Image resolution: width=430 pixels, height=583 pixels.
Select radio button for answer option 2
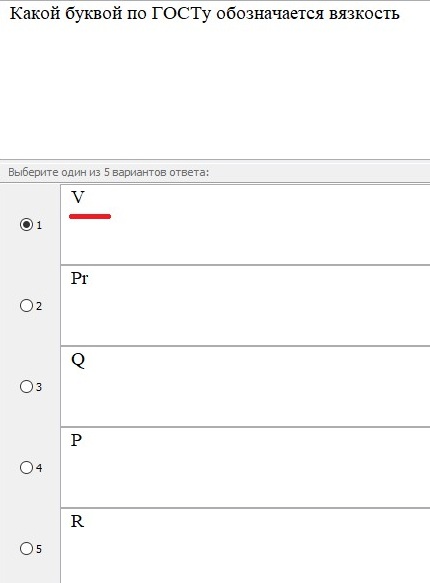point(26,306)
